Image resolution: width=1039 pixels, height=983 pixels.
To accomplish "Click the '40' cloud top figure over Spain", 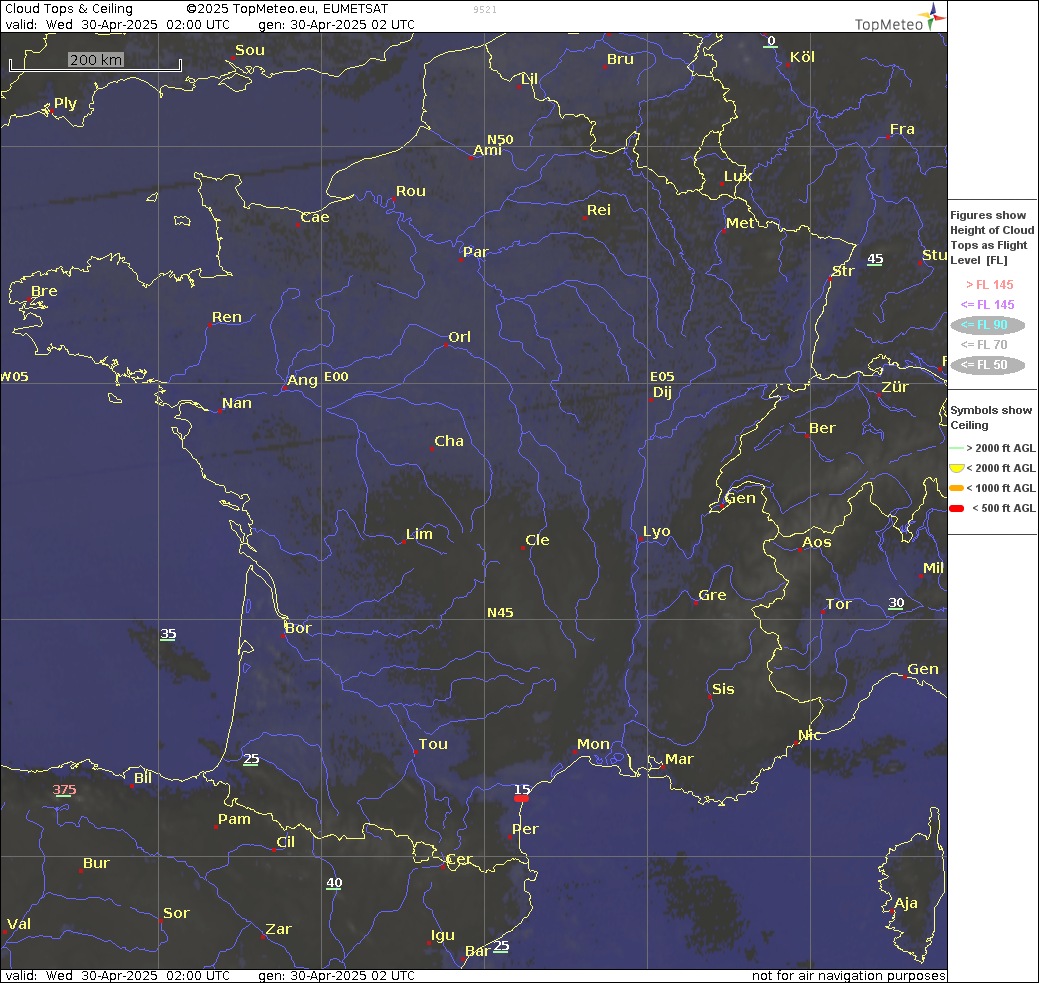I will coord(335,883).
